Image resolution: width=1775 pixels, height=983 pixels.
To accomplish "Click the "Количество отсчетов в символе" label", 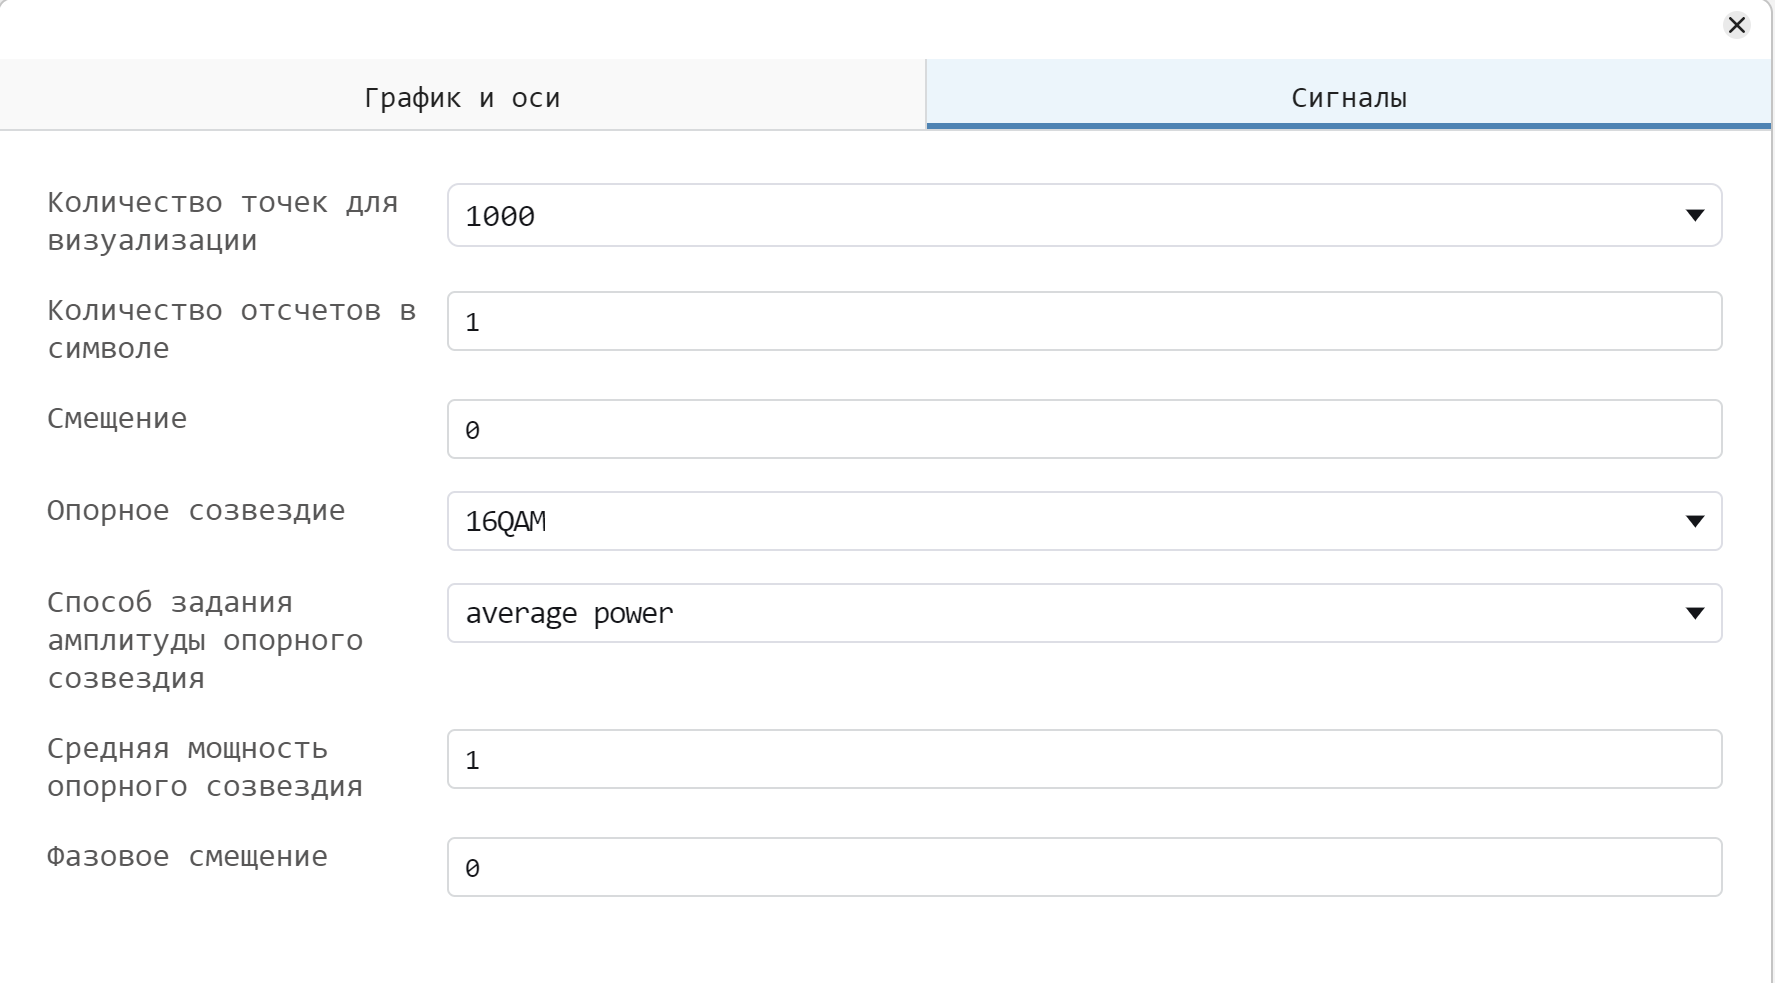I will tap(231, 329).
